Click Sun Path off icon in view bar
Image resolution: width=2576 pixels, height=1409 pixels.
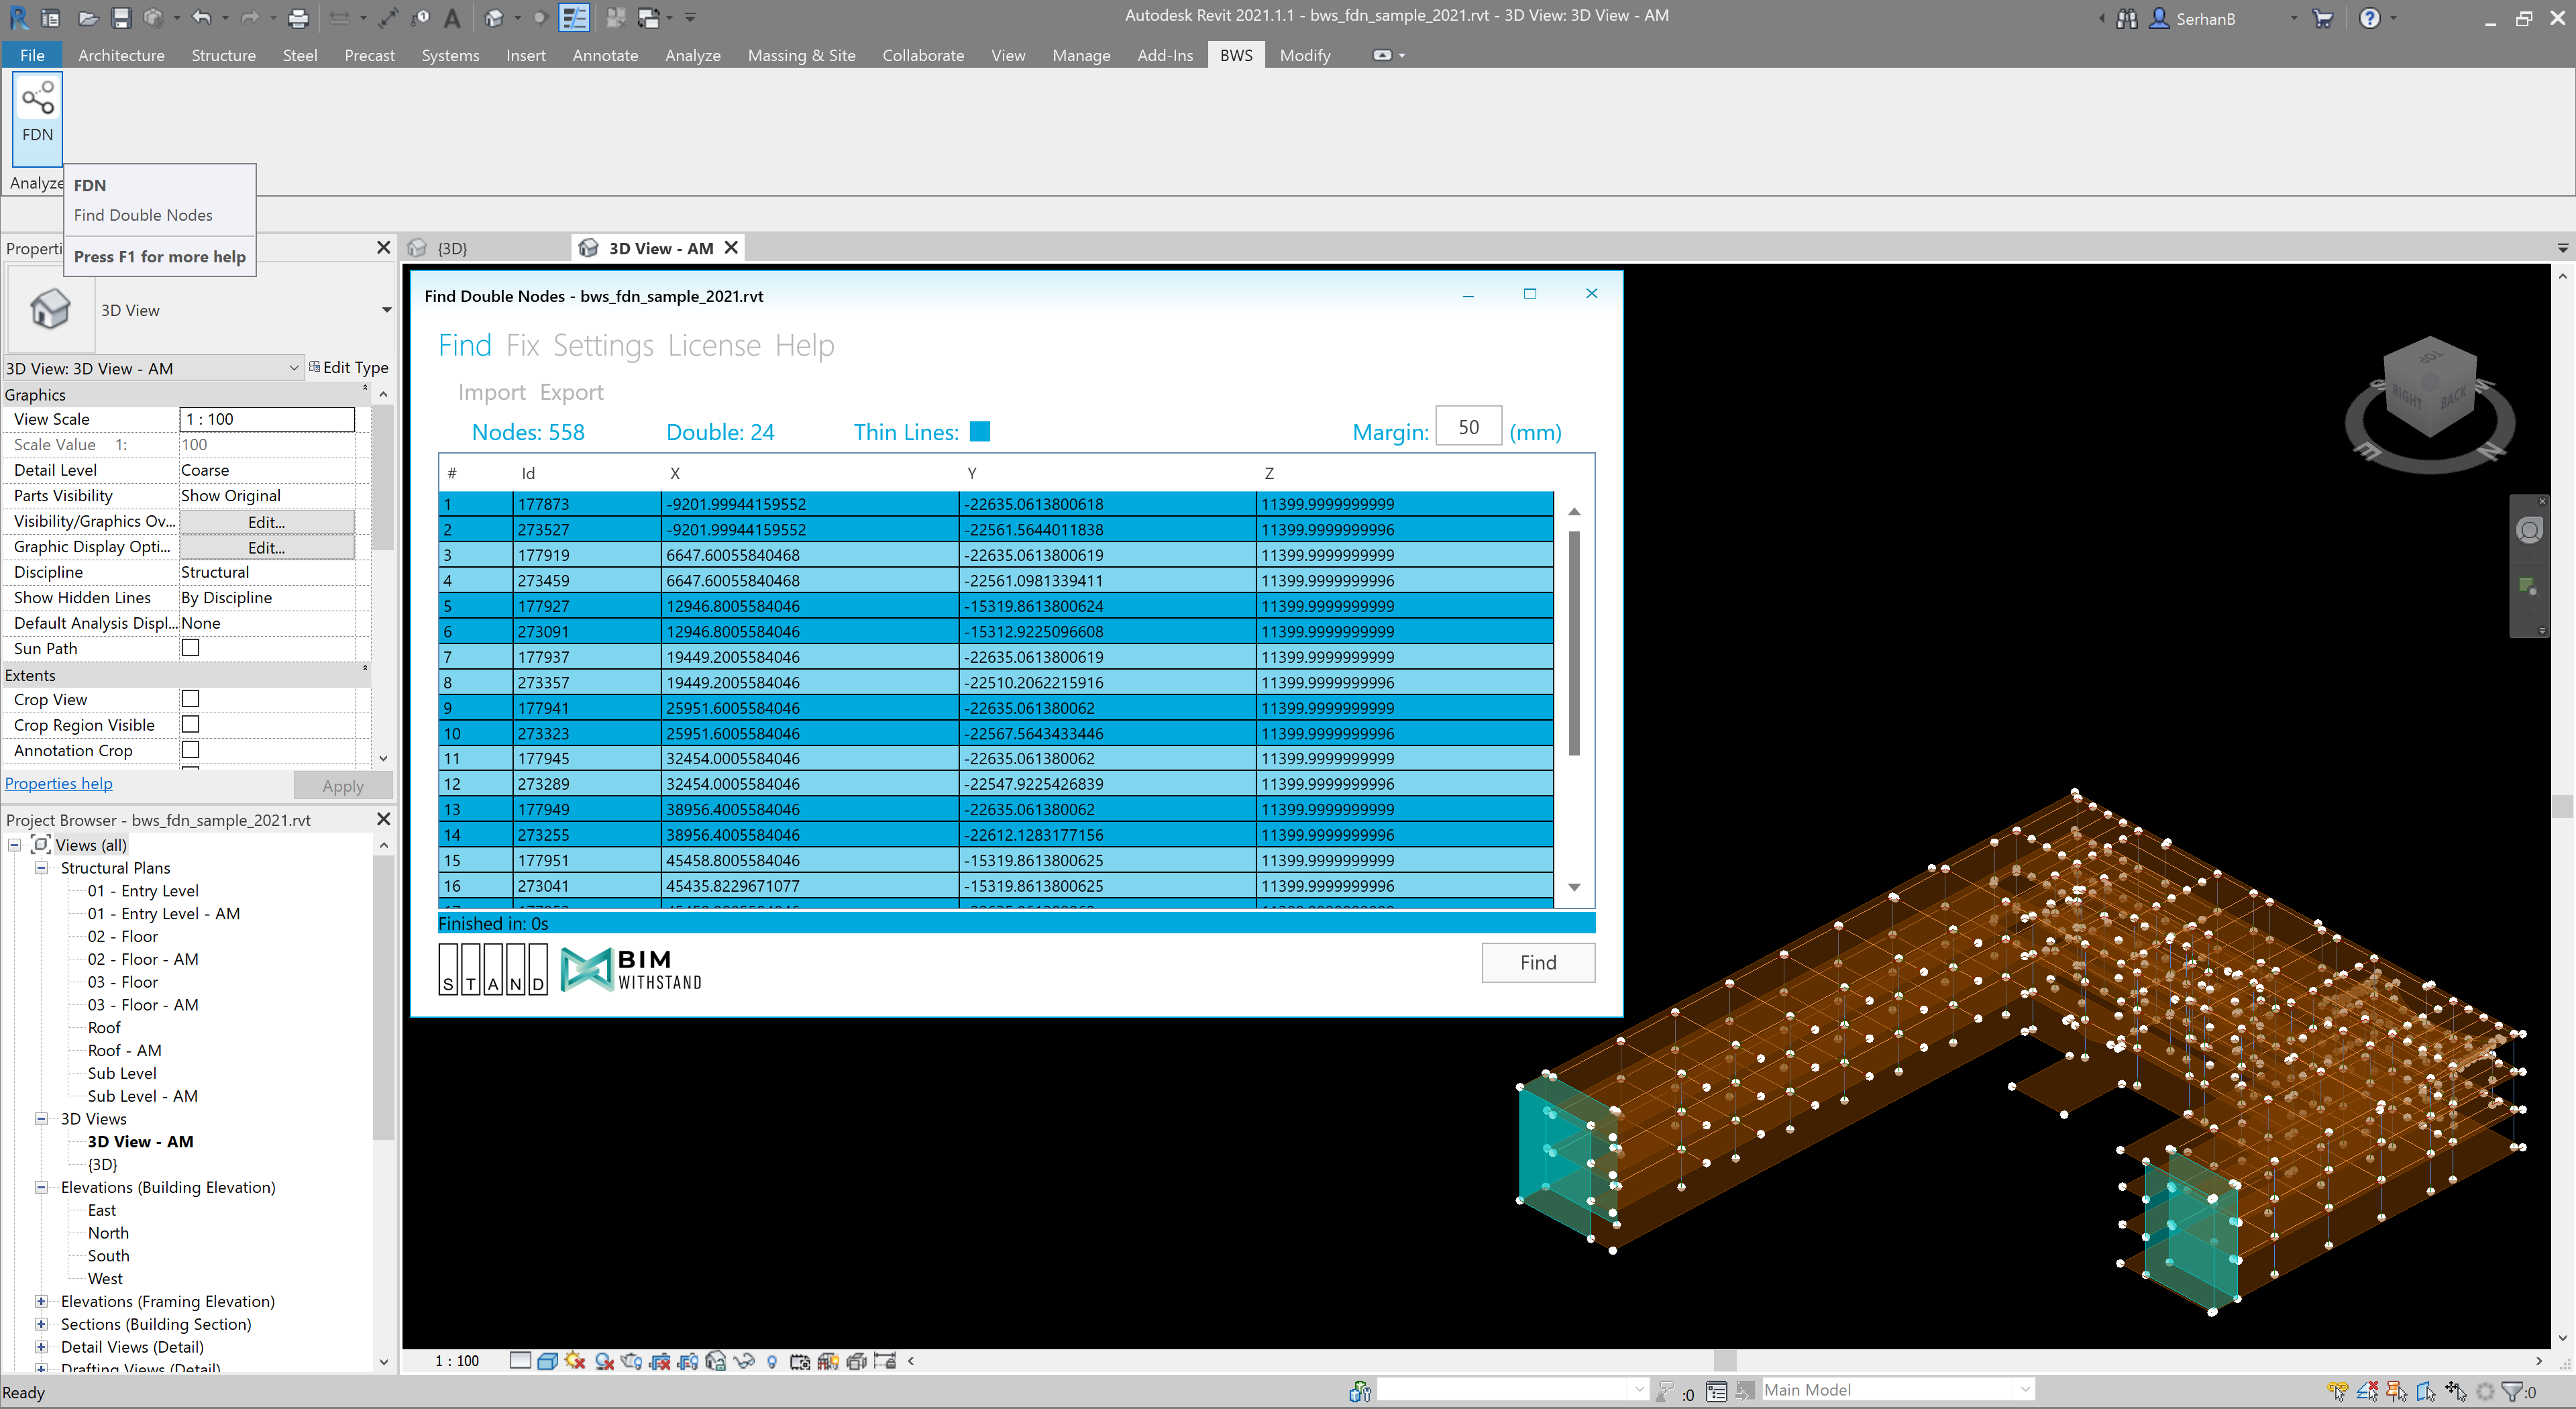click(x=575, y=1361)
